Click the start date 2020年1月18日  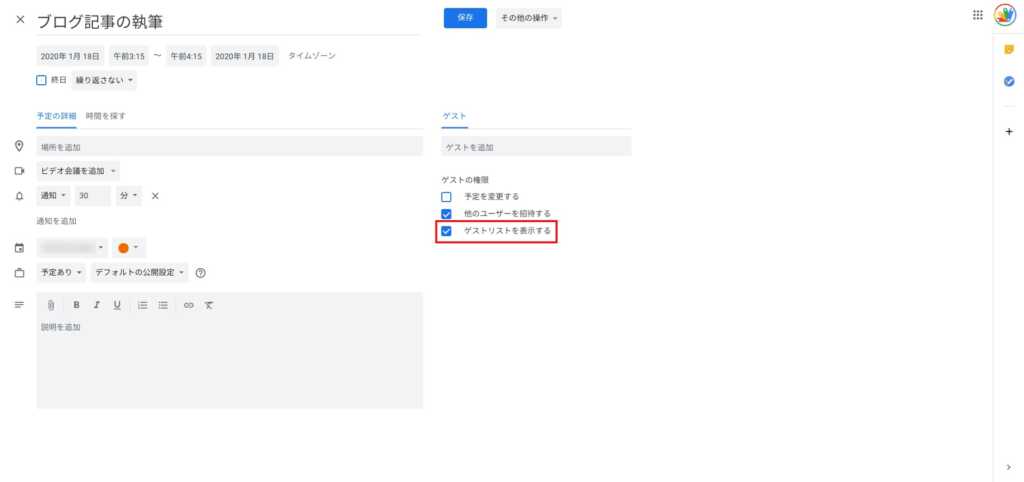pos(70,56)
